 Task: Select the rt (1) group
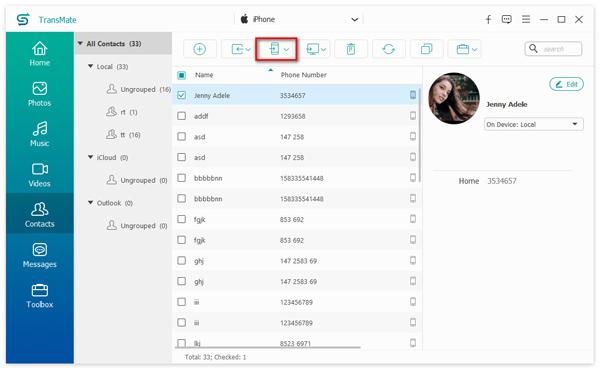(121, 112)
